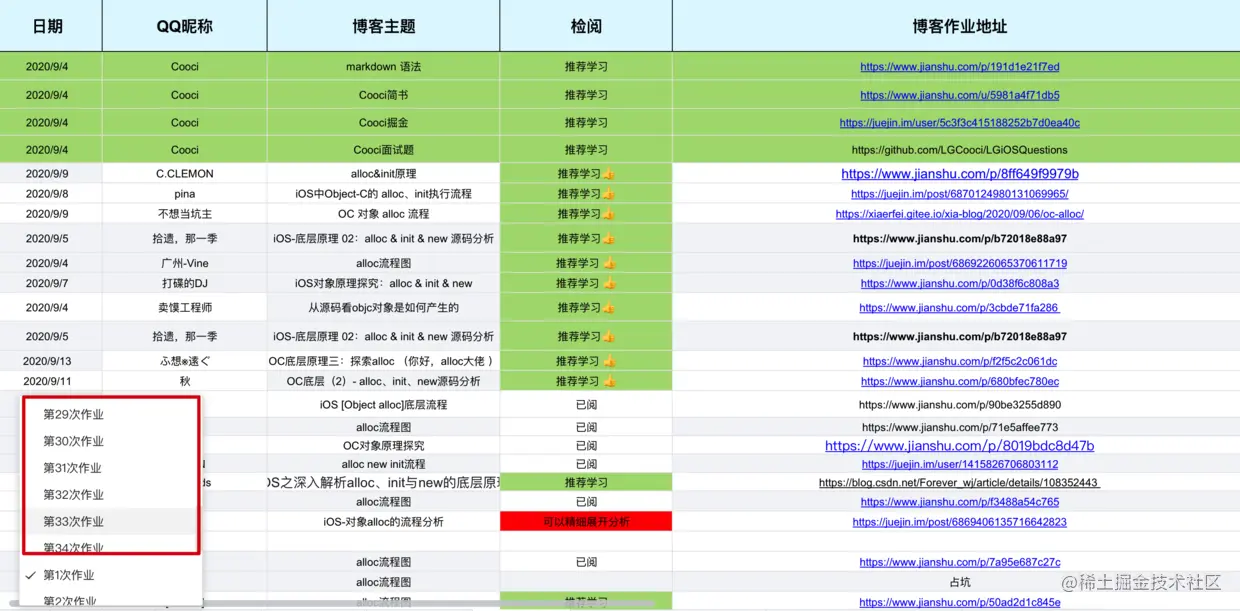Open link juejin.im/post/6870124980131069965
The image size is (1240, 611).
pyautogui.click(x=959, y=194)
